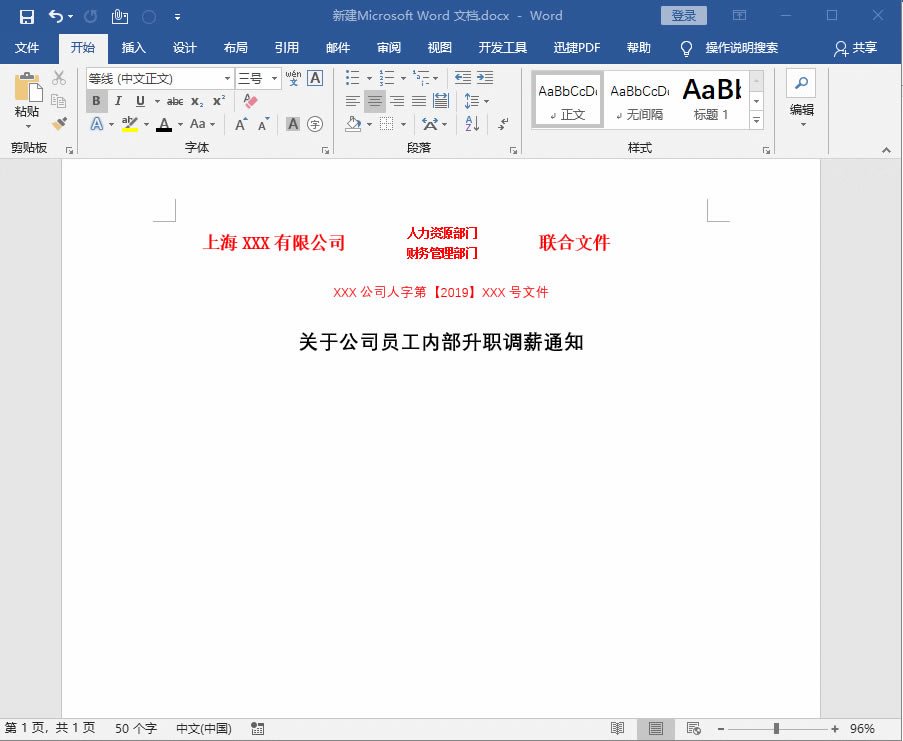This screenshot has height=741, width=903.
Task: Select the superscript icon
Action: (218, 100)
